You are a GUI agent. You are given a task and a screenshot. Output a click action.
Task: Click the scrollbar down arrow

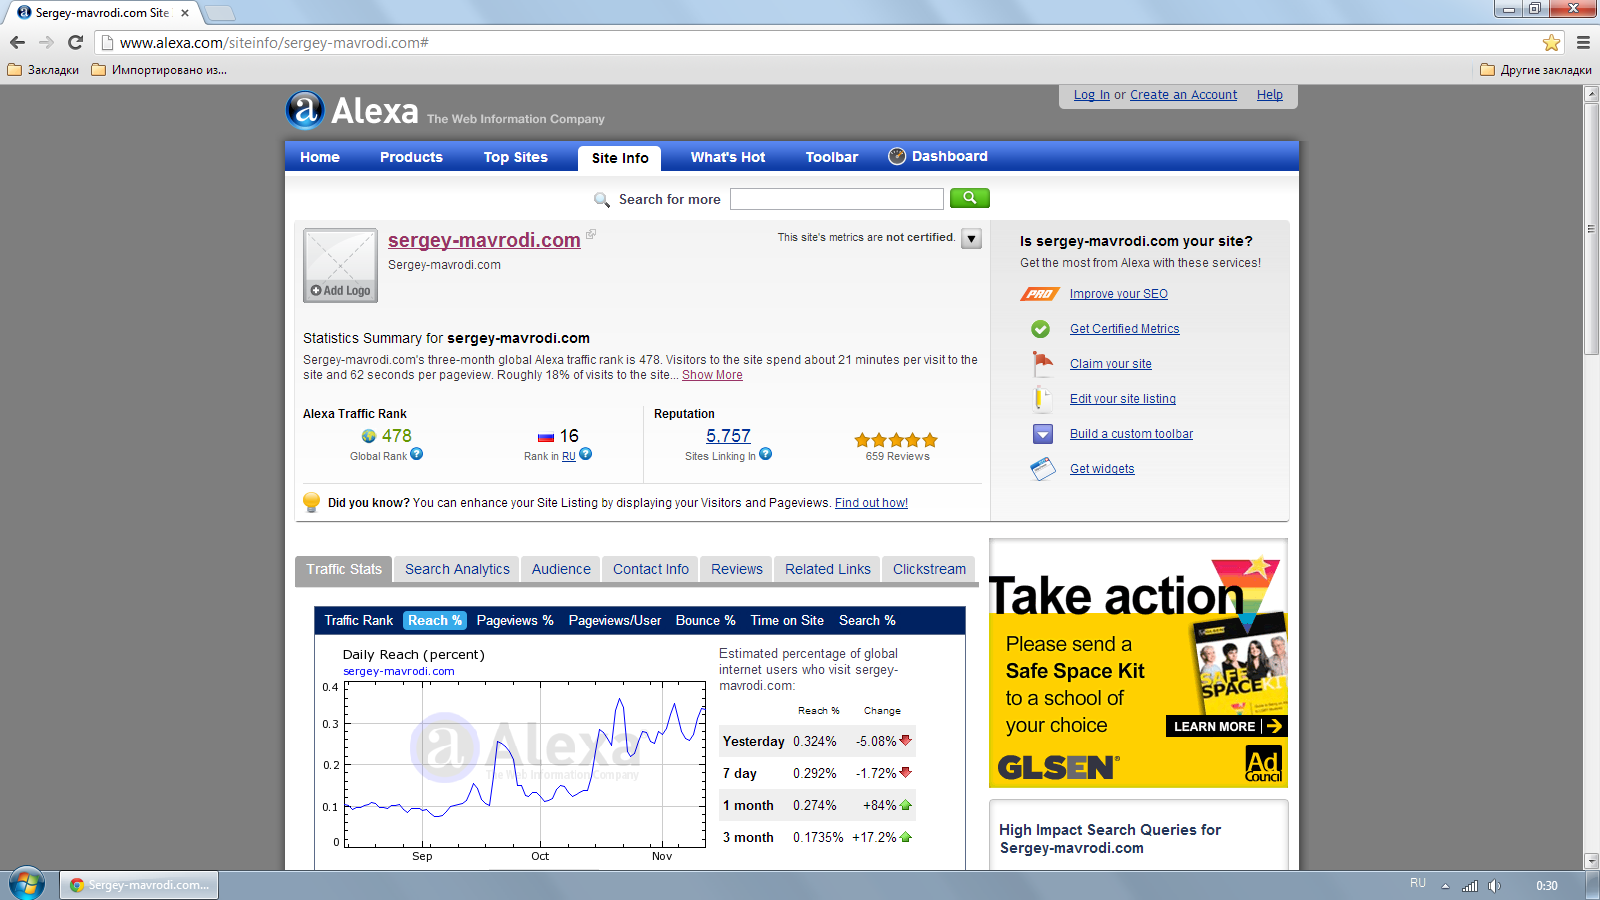pyautogui.click(x=1591, y=861)
